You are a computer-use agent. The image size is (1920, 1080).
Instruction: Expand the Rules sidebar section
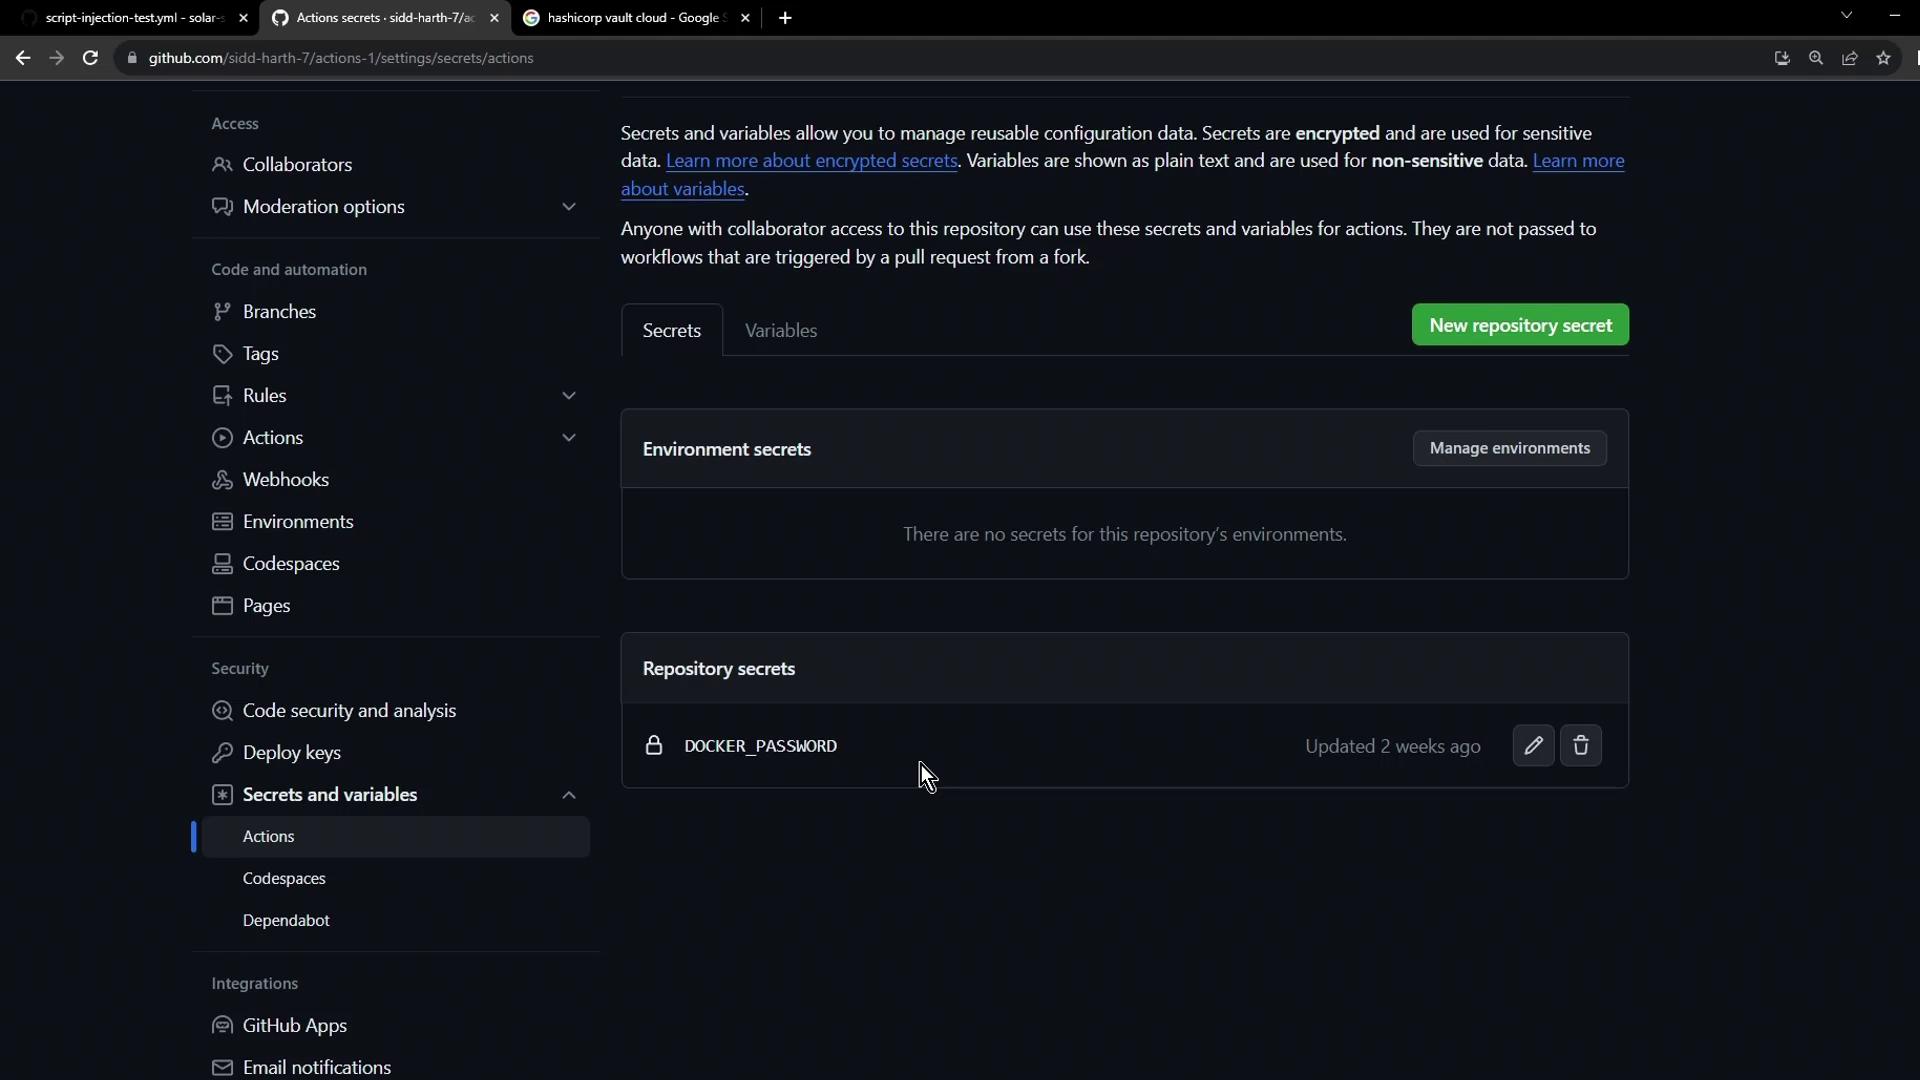(569, 396)
